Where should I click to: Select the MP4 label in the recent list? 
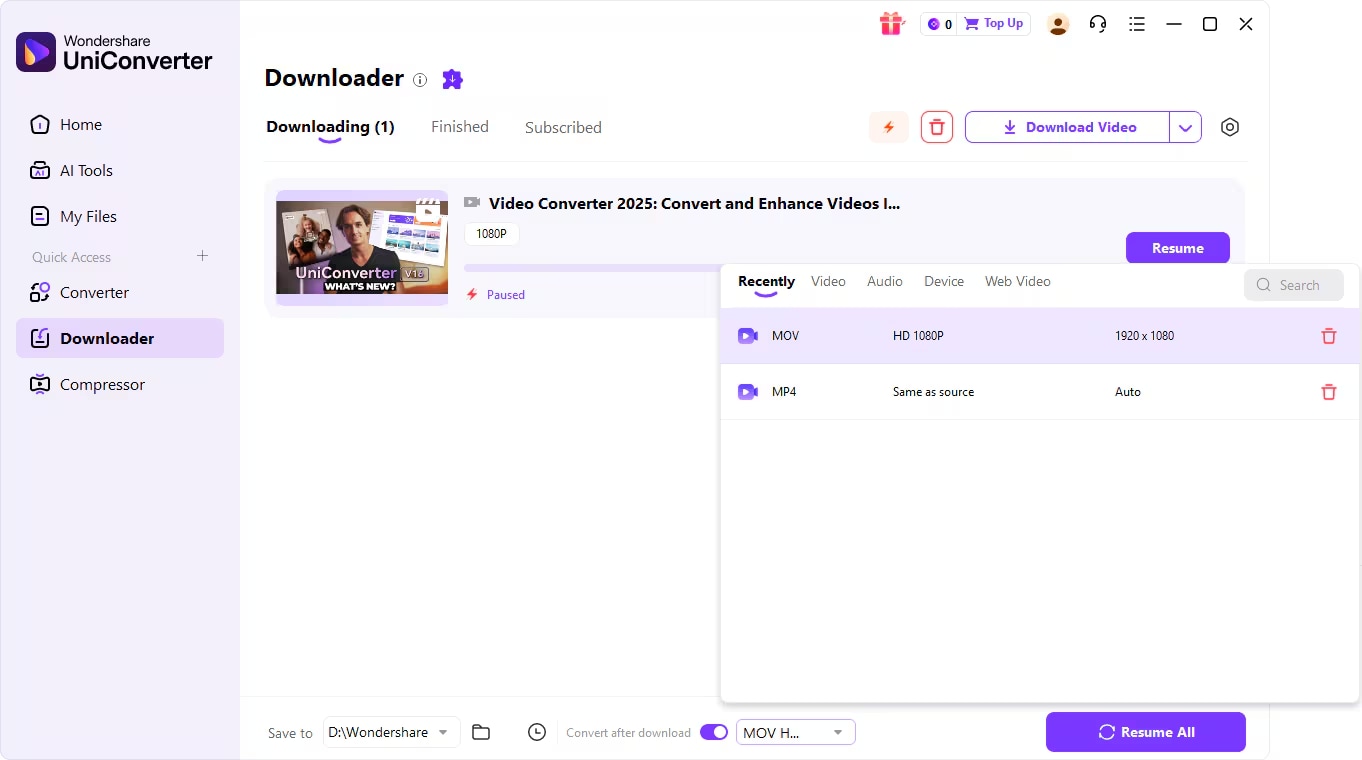(785, 392)
